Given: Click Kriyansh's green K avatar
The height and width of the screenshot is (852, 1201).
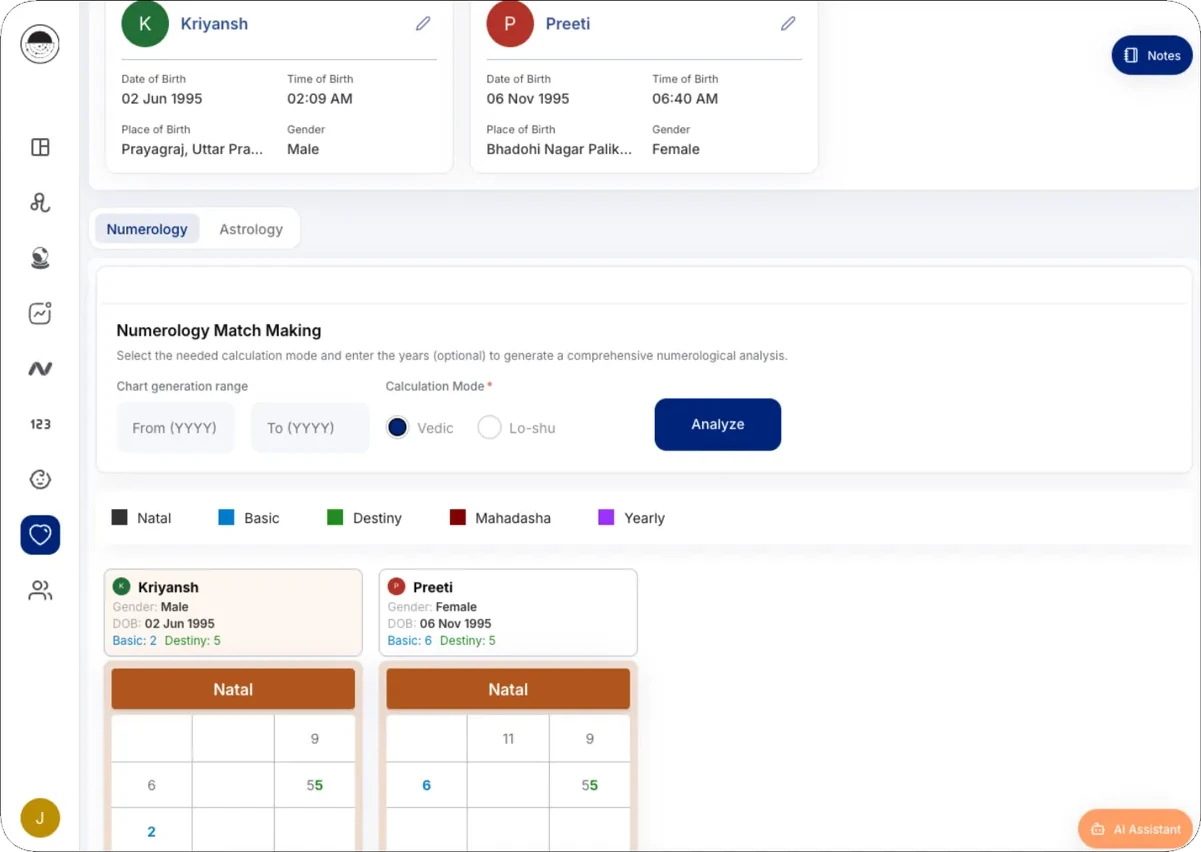Looking at the screenshot, I should pyautogui.click(x=145, y=24).
